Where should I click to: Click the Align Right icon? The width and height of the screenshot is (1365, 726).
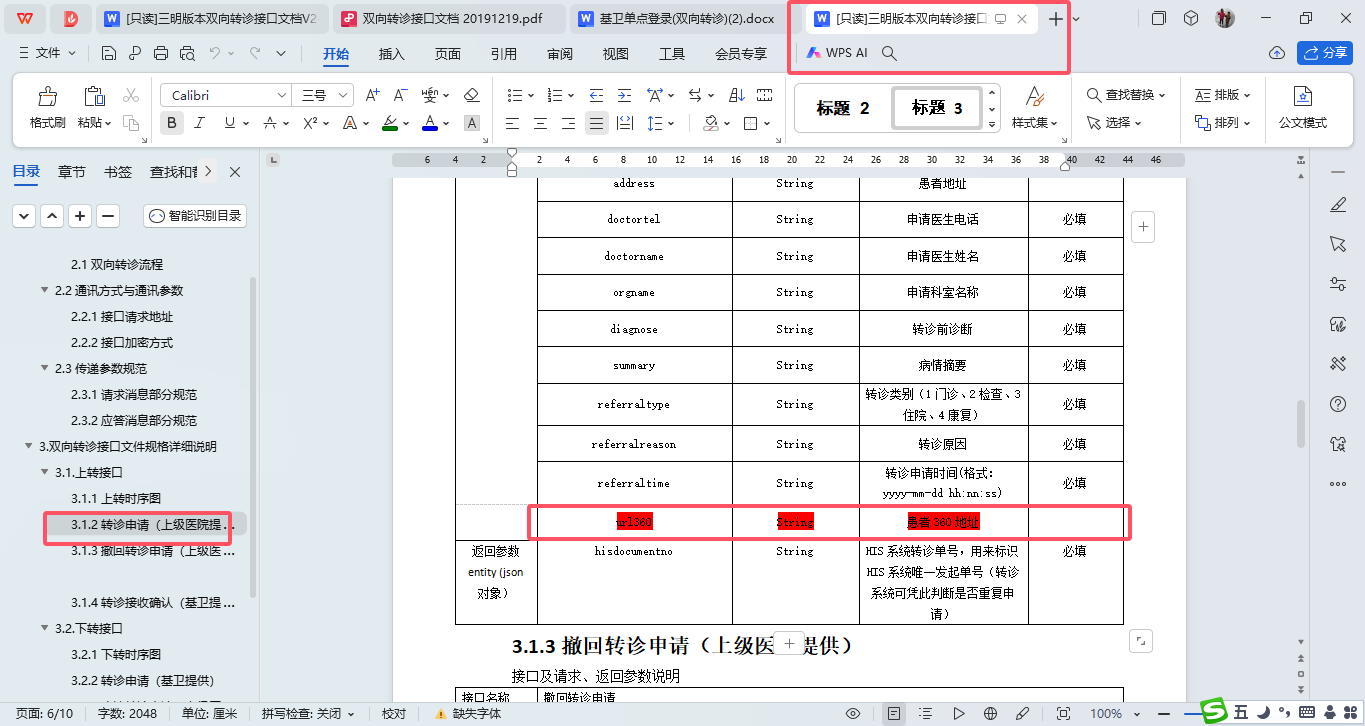tap(568, 123)
